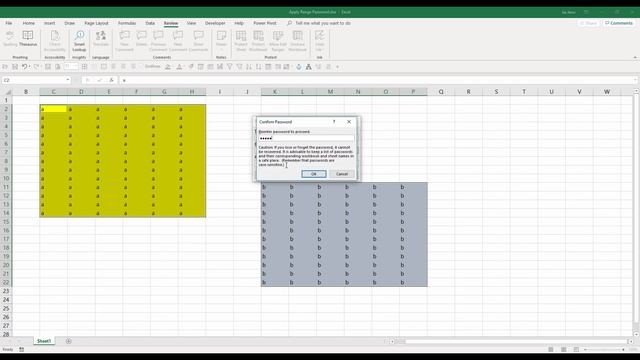Open Allow Edit Ranges
The width and height of the screenshot is (640, 360).
[278, 41]
